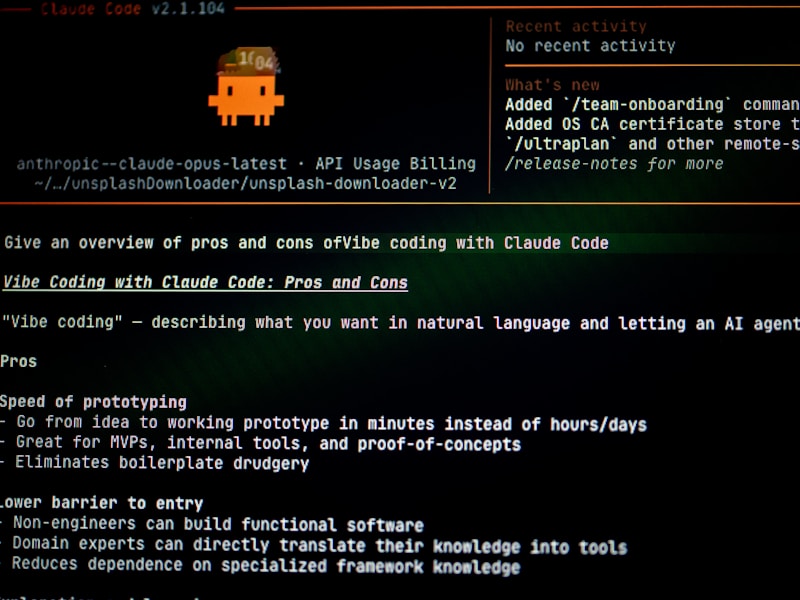Click the "Great for MVPs, internal tools" bullet
Viewport: 800px width, 600px height.
(x=260, y=443)
